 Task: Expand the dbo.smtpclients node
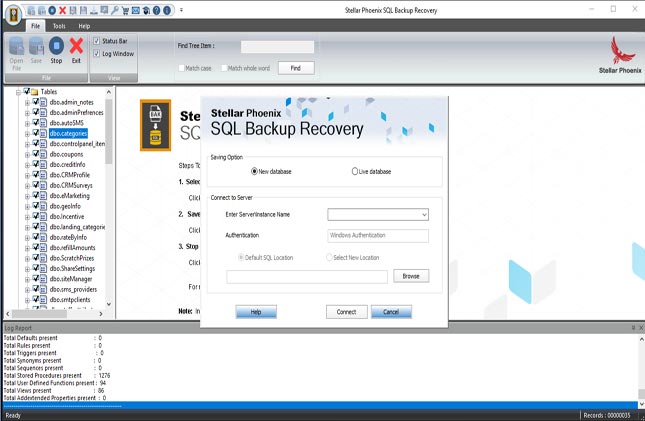(27, 300)
